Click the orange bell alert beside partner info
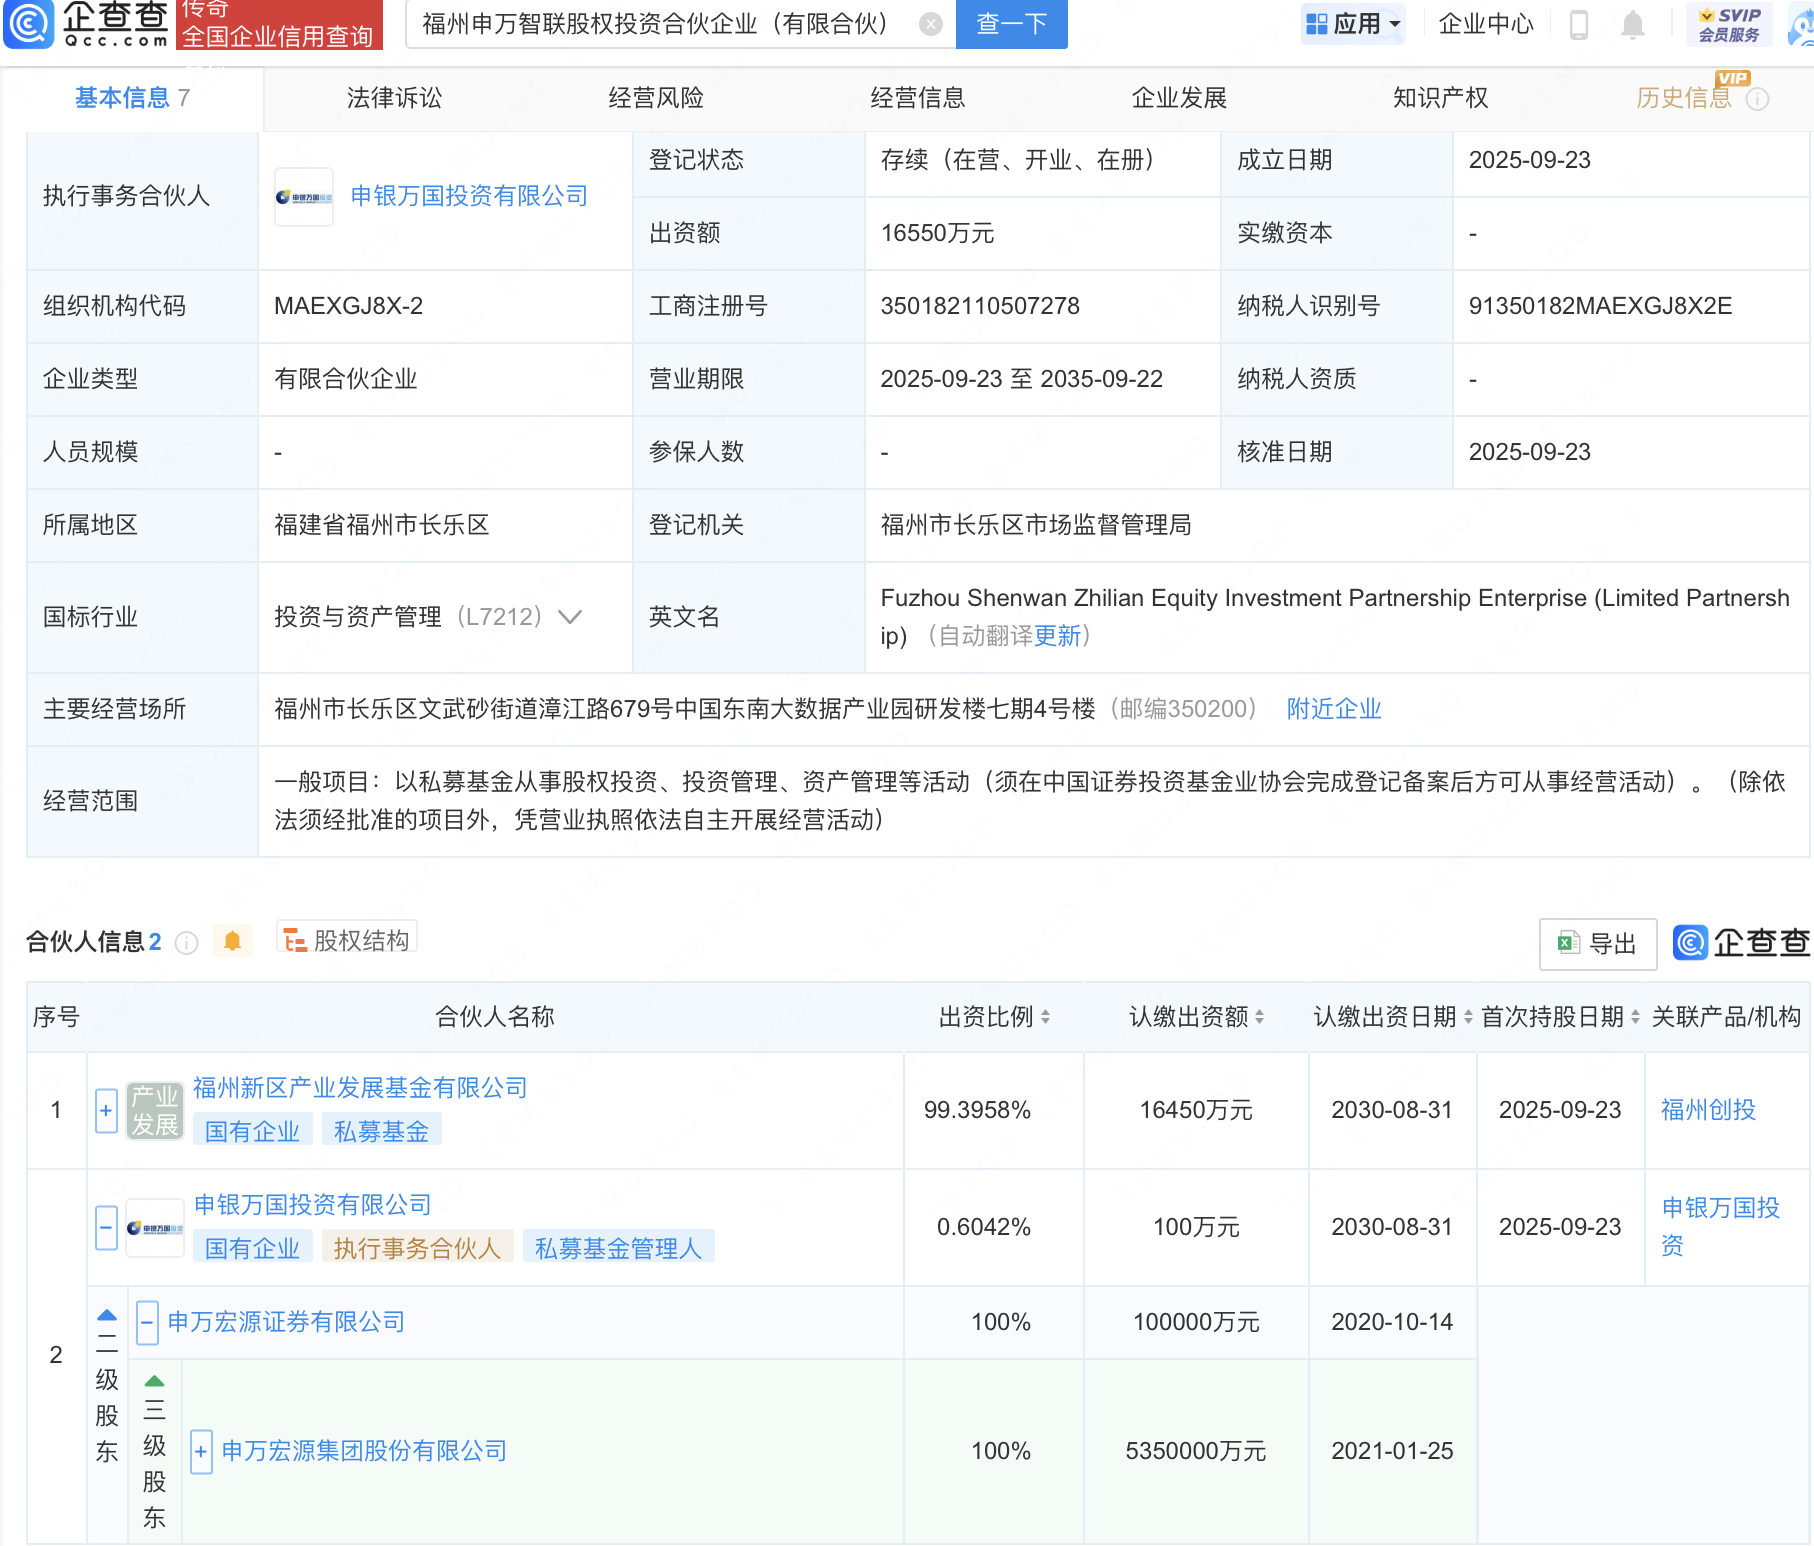The width and height of the screenshot is (1814, 1546). 232,941
